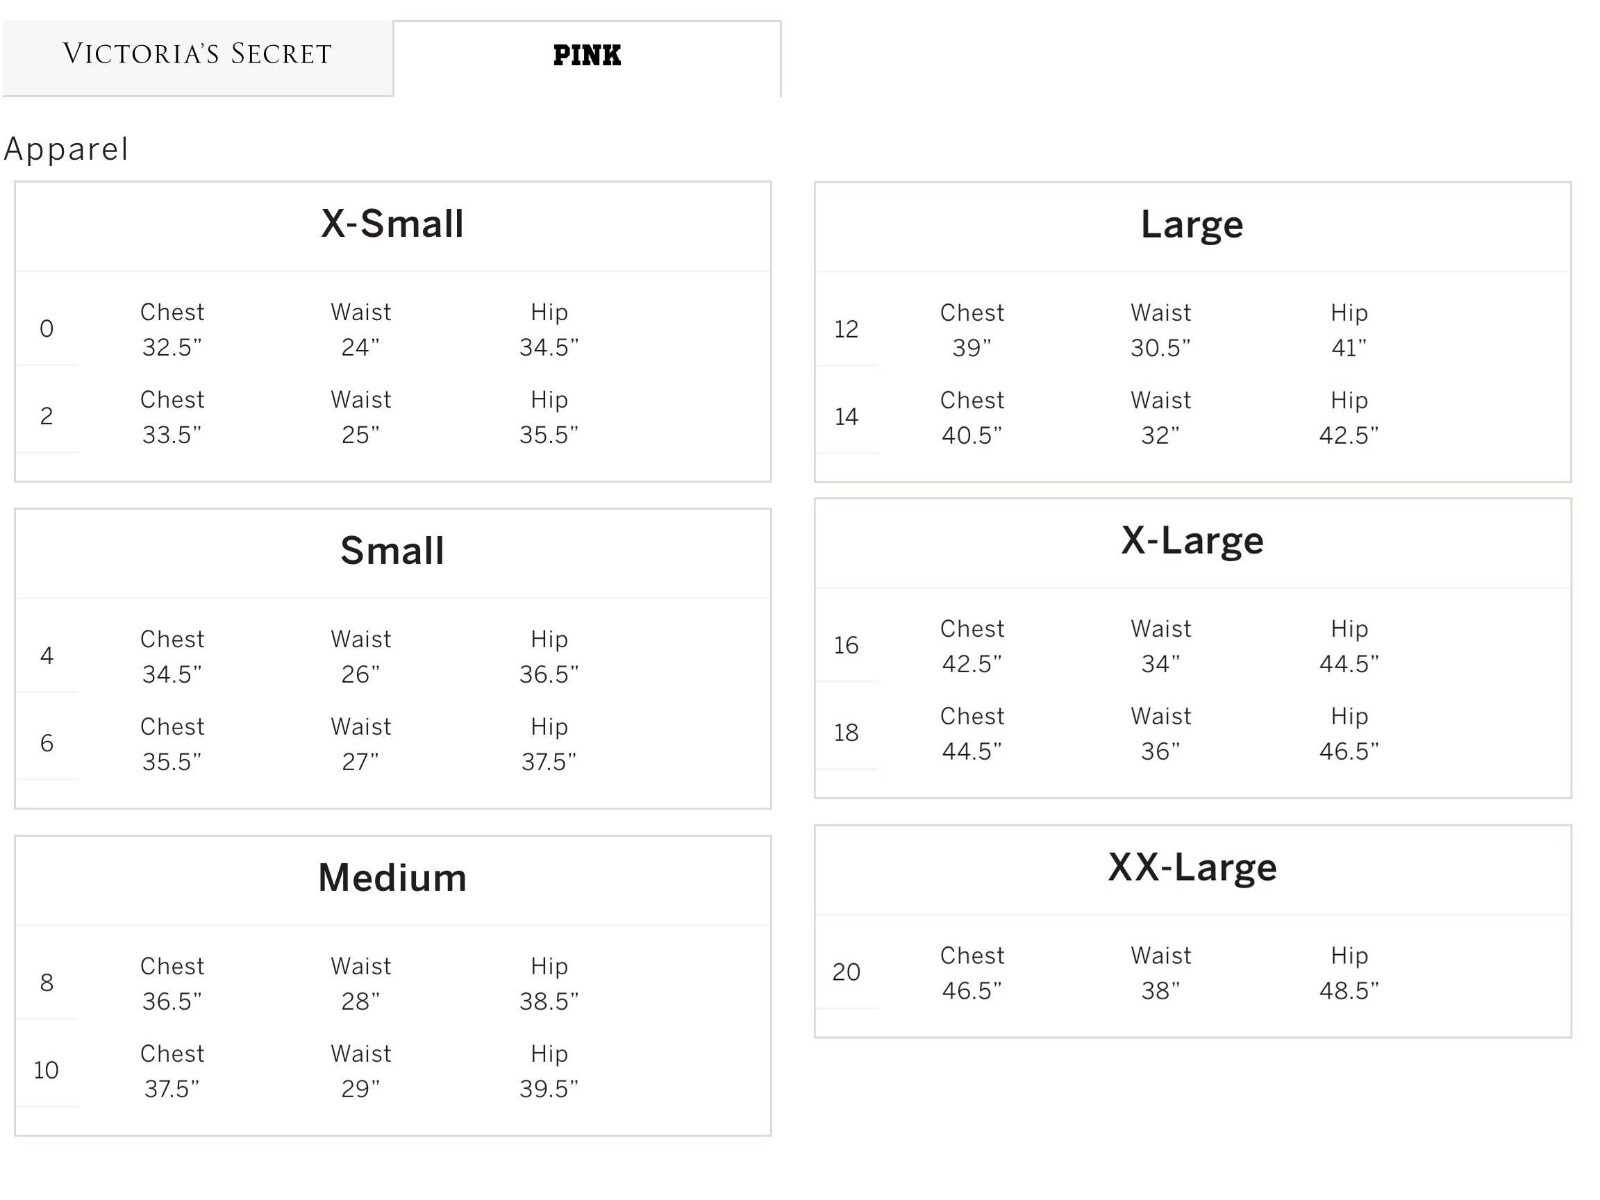
Task: Switch to the Victoria's Secret tab
Action: click(x=197, y=55)
